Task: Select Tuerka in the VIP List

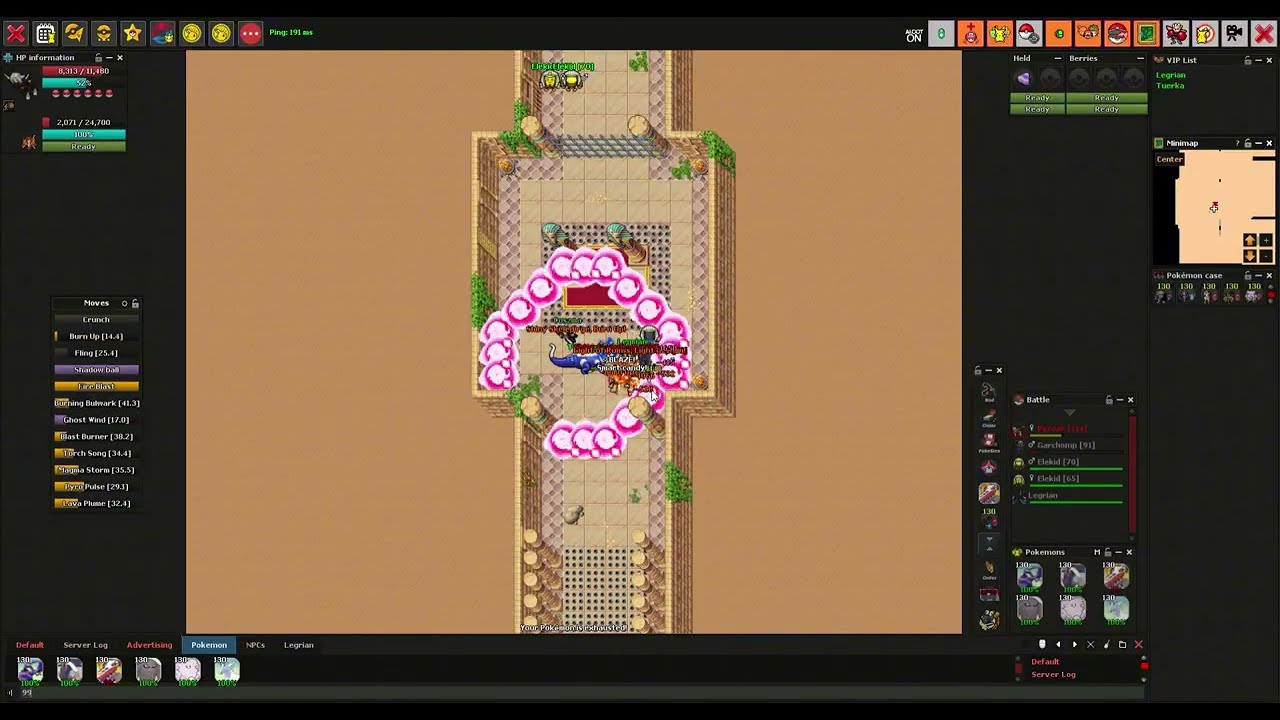Action: (1170, 85)
